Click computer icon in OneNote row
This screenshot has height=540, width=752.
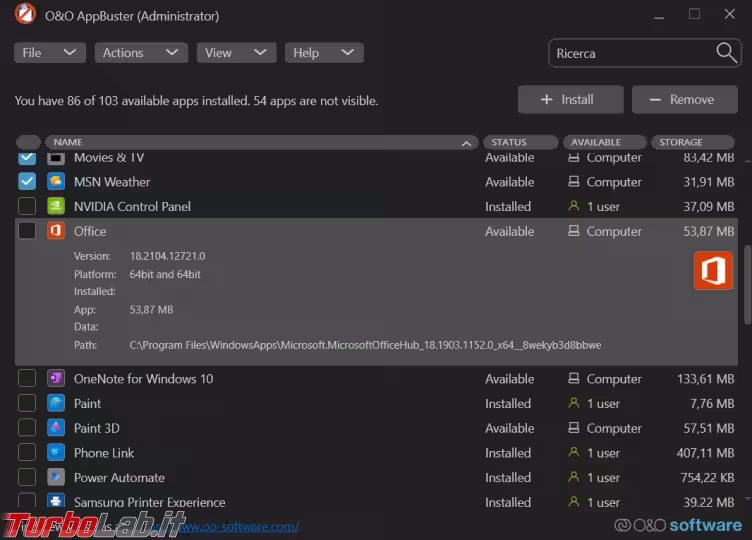coord(573,378)
